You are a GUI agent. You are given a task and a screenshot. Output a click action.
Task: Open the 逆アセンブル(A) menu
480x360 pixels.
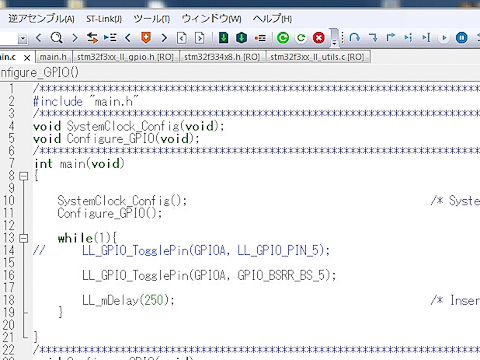coord(41,19)
